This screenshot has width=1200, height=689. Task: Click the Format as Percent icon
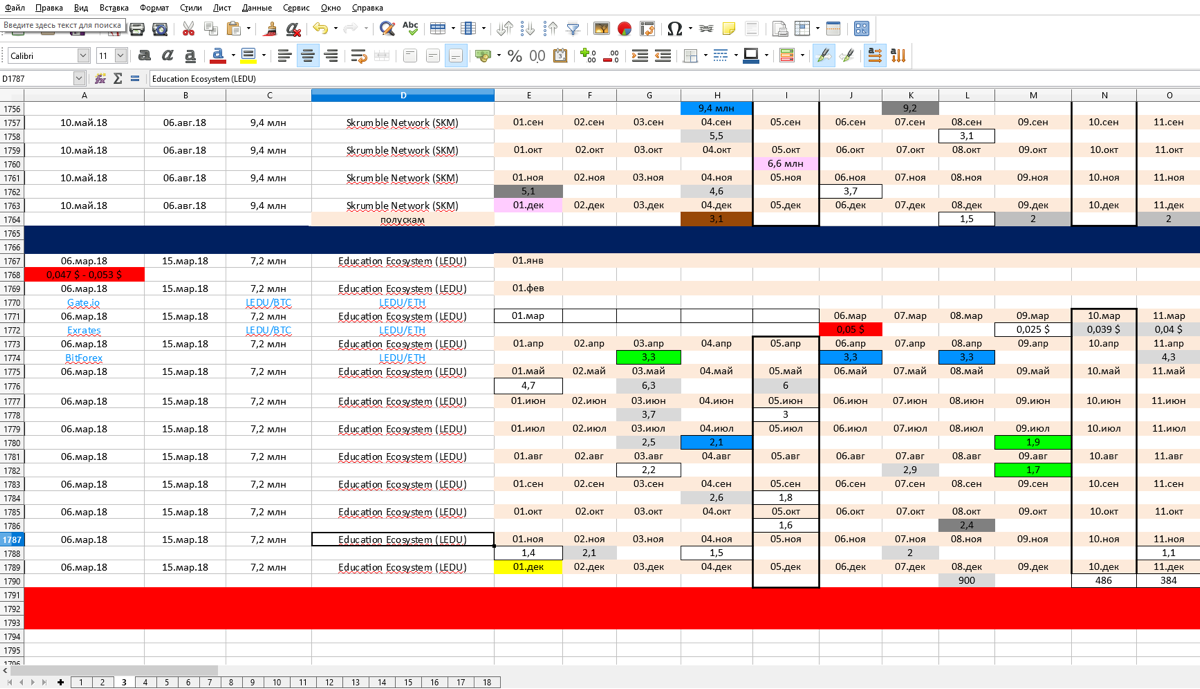click(515, 56)
